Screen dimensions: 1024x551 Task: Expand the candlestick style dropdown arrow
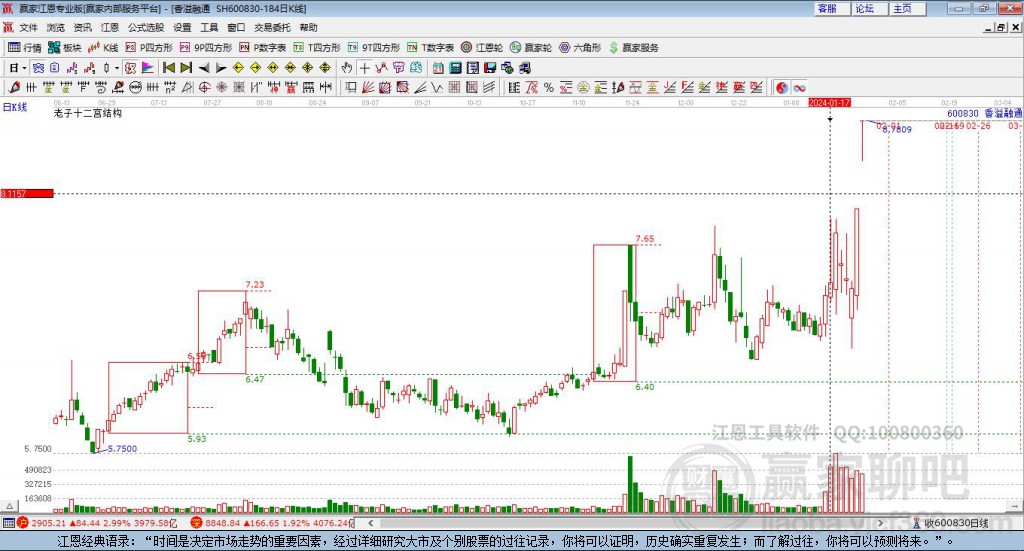117,68
